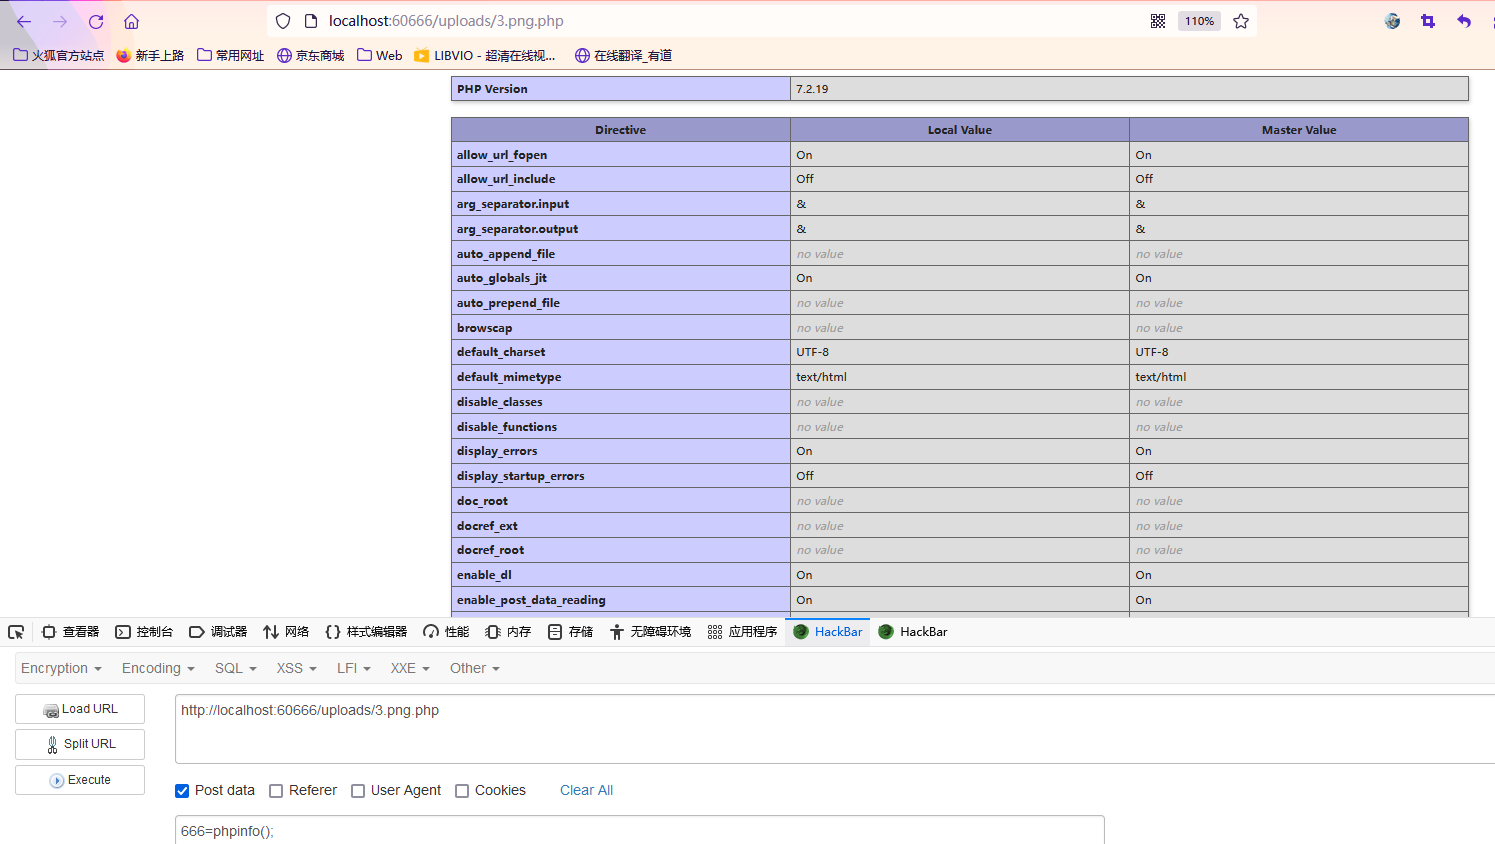Switch to the 查看器 inspector tab
This screenshot has height=844, width=1495.
(70, 632)
